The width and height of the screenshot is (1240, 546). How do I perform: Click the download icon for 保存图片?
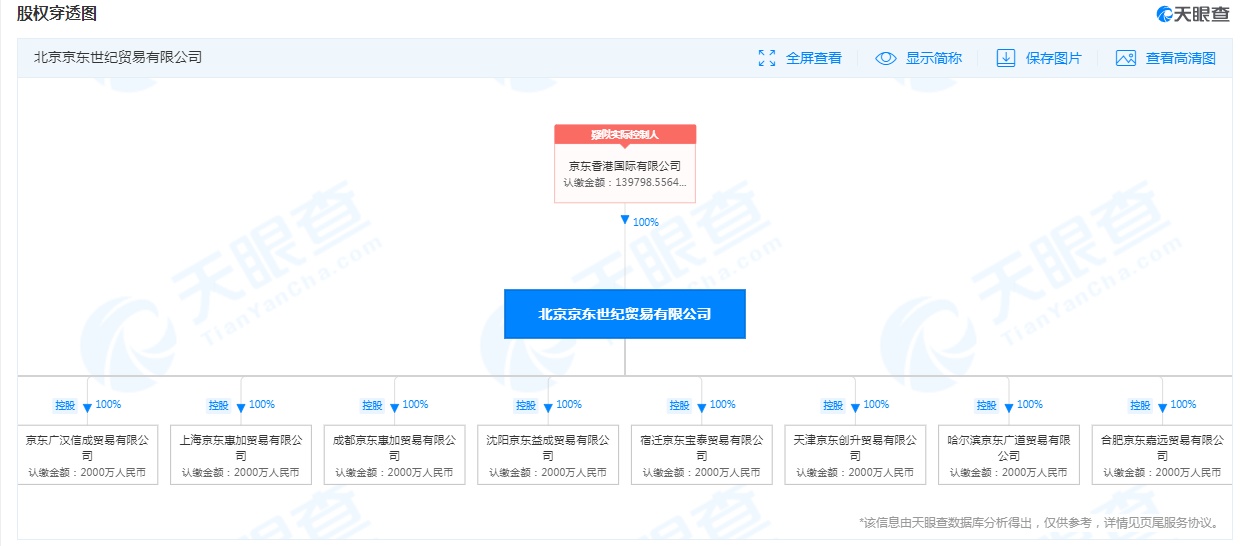[1006, 58]
